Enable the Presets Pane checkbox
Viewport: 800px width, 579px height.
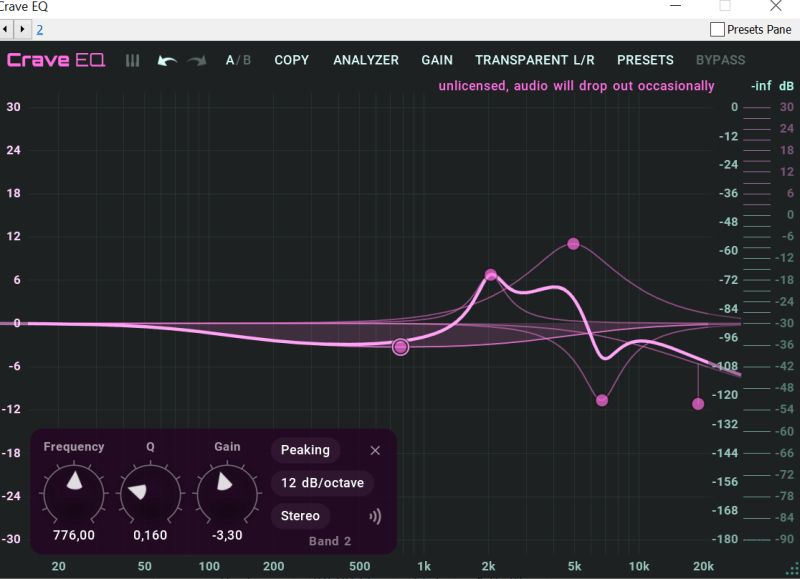tap(717, 30)
